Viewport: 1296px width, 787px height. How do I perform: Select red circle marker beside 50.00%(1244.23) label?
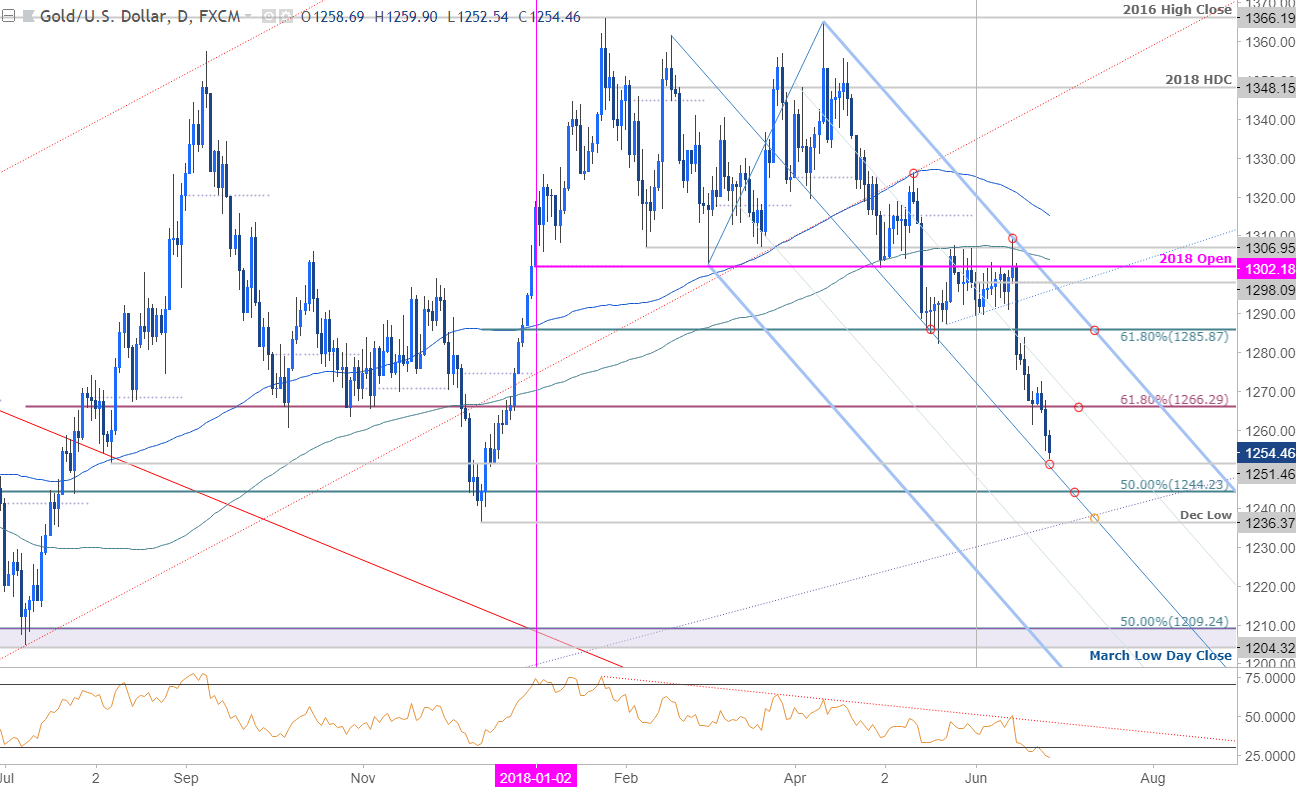[1075, 492]
